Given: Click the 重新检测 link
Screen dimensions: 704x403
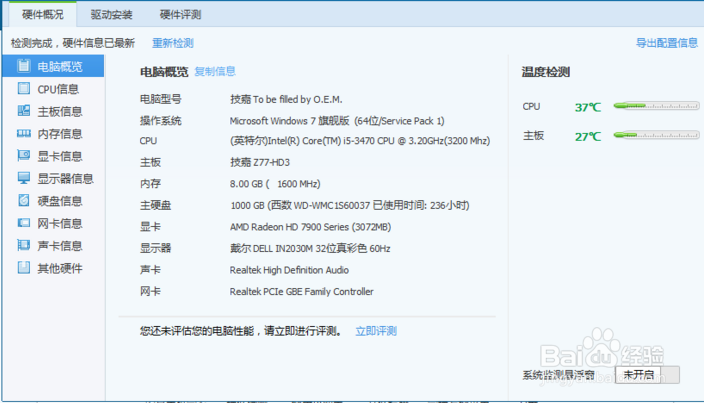Looking at the screenshot, I should tap(173, 43).
